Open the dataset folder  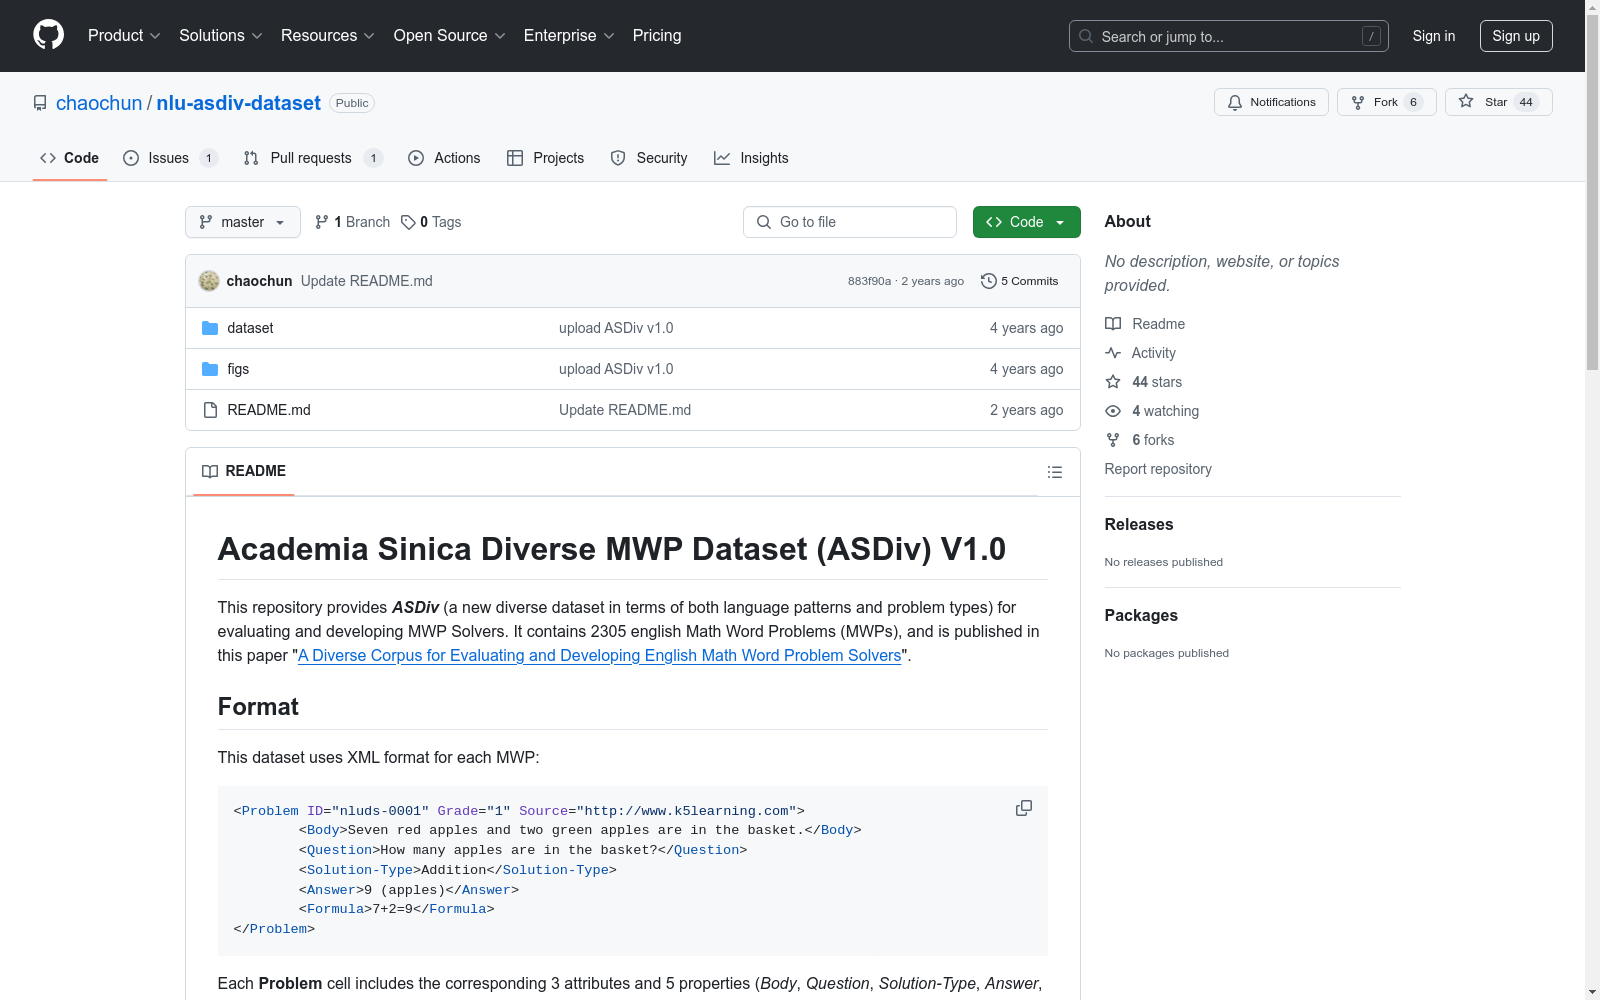pos(250,328)
